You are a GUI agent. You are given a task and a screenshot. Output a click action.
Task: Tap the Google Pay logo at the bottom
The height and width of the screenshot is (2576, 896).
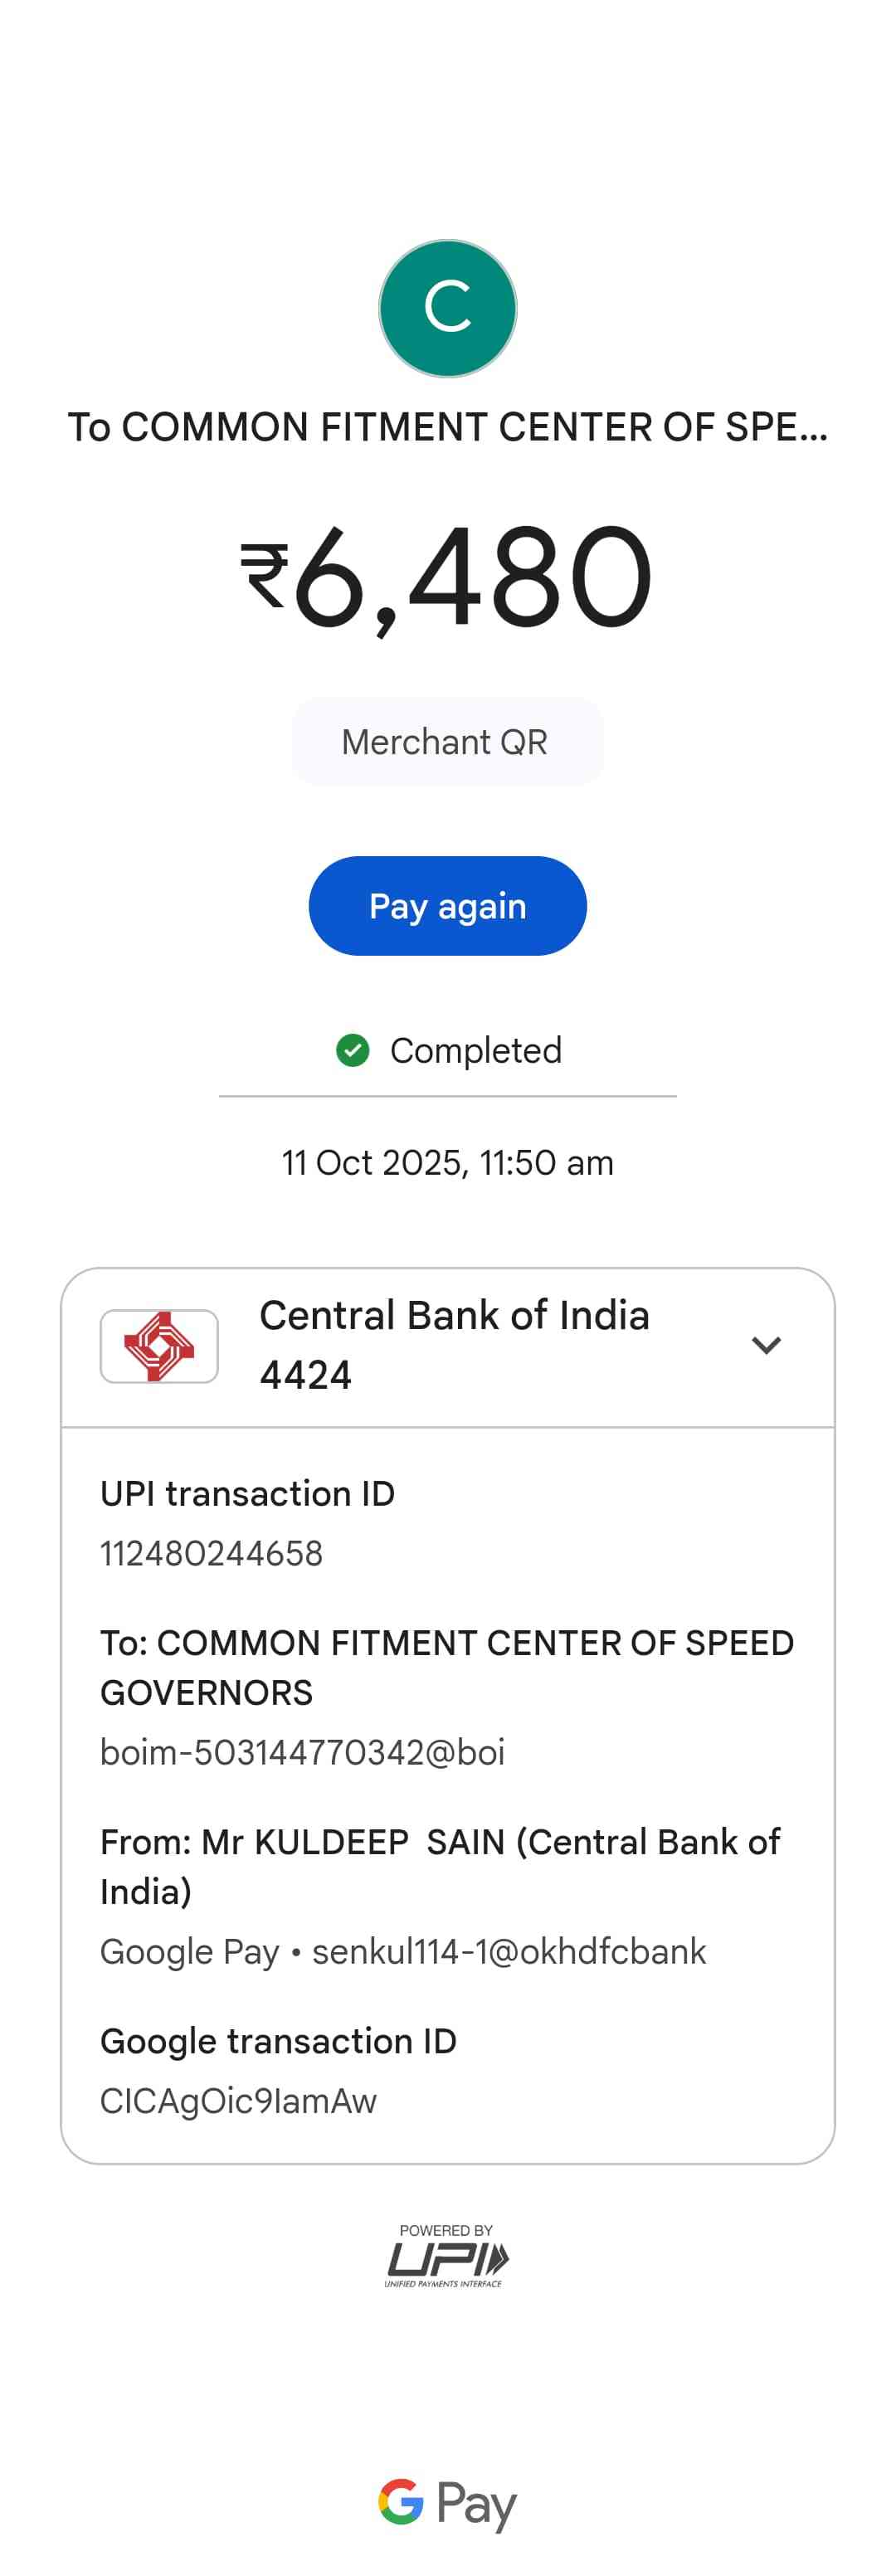tap(447, 2503)
